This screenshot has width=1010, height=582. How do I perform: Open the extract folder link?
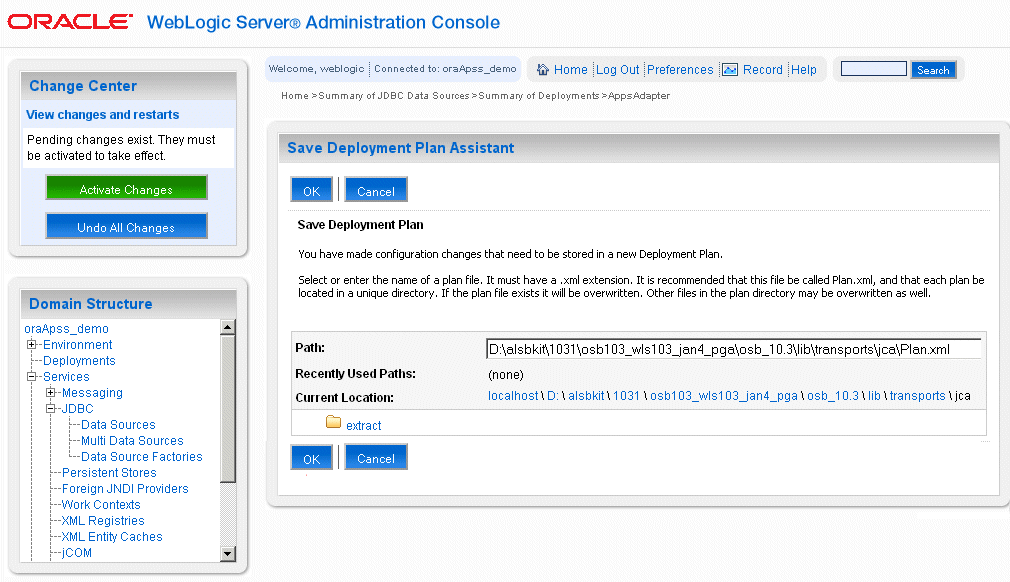(363, 426)
